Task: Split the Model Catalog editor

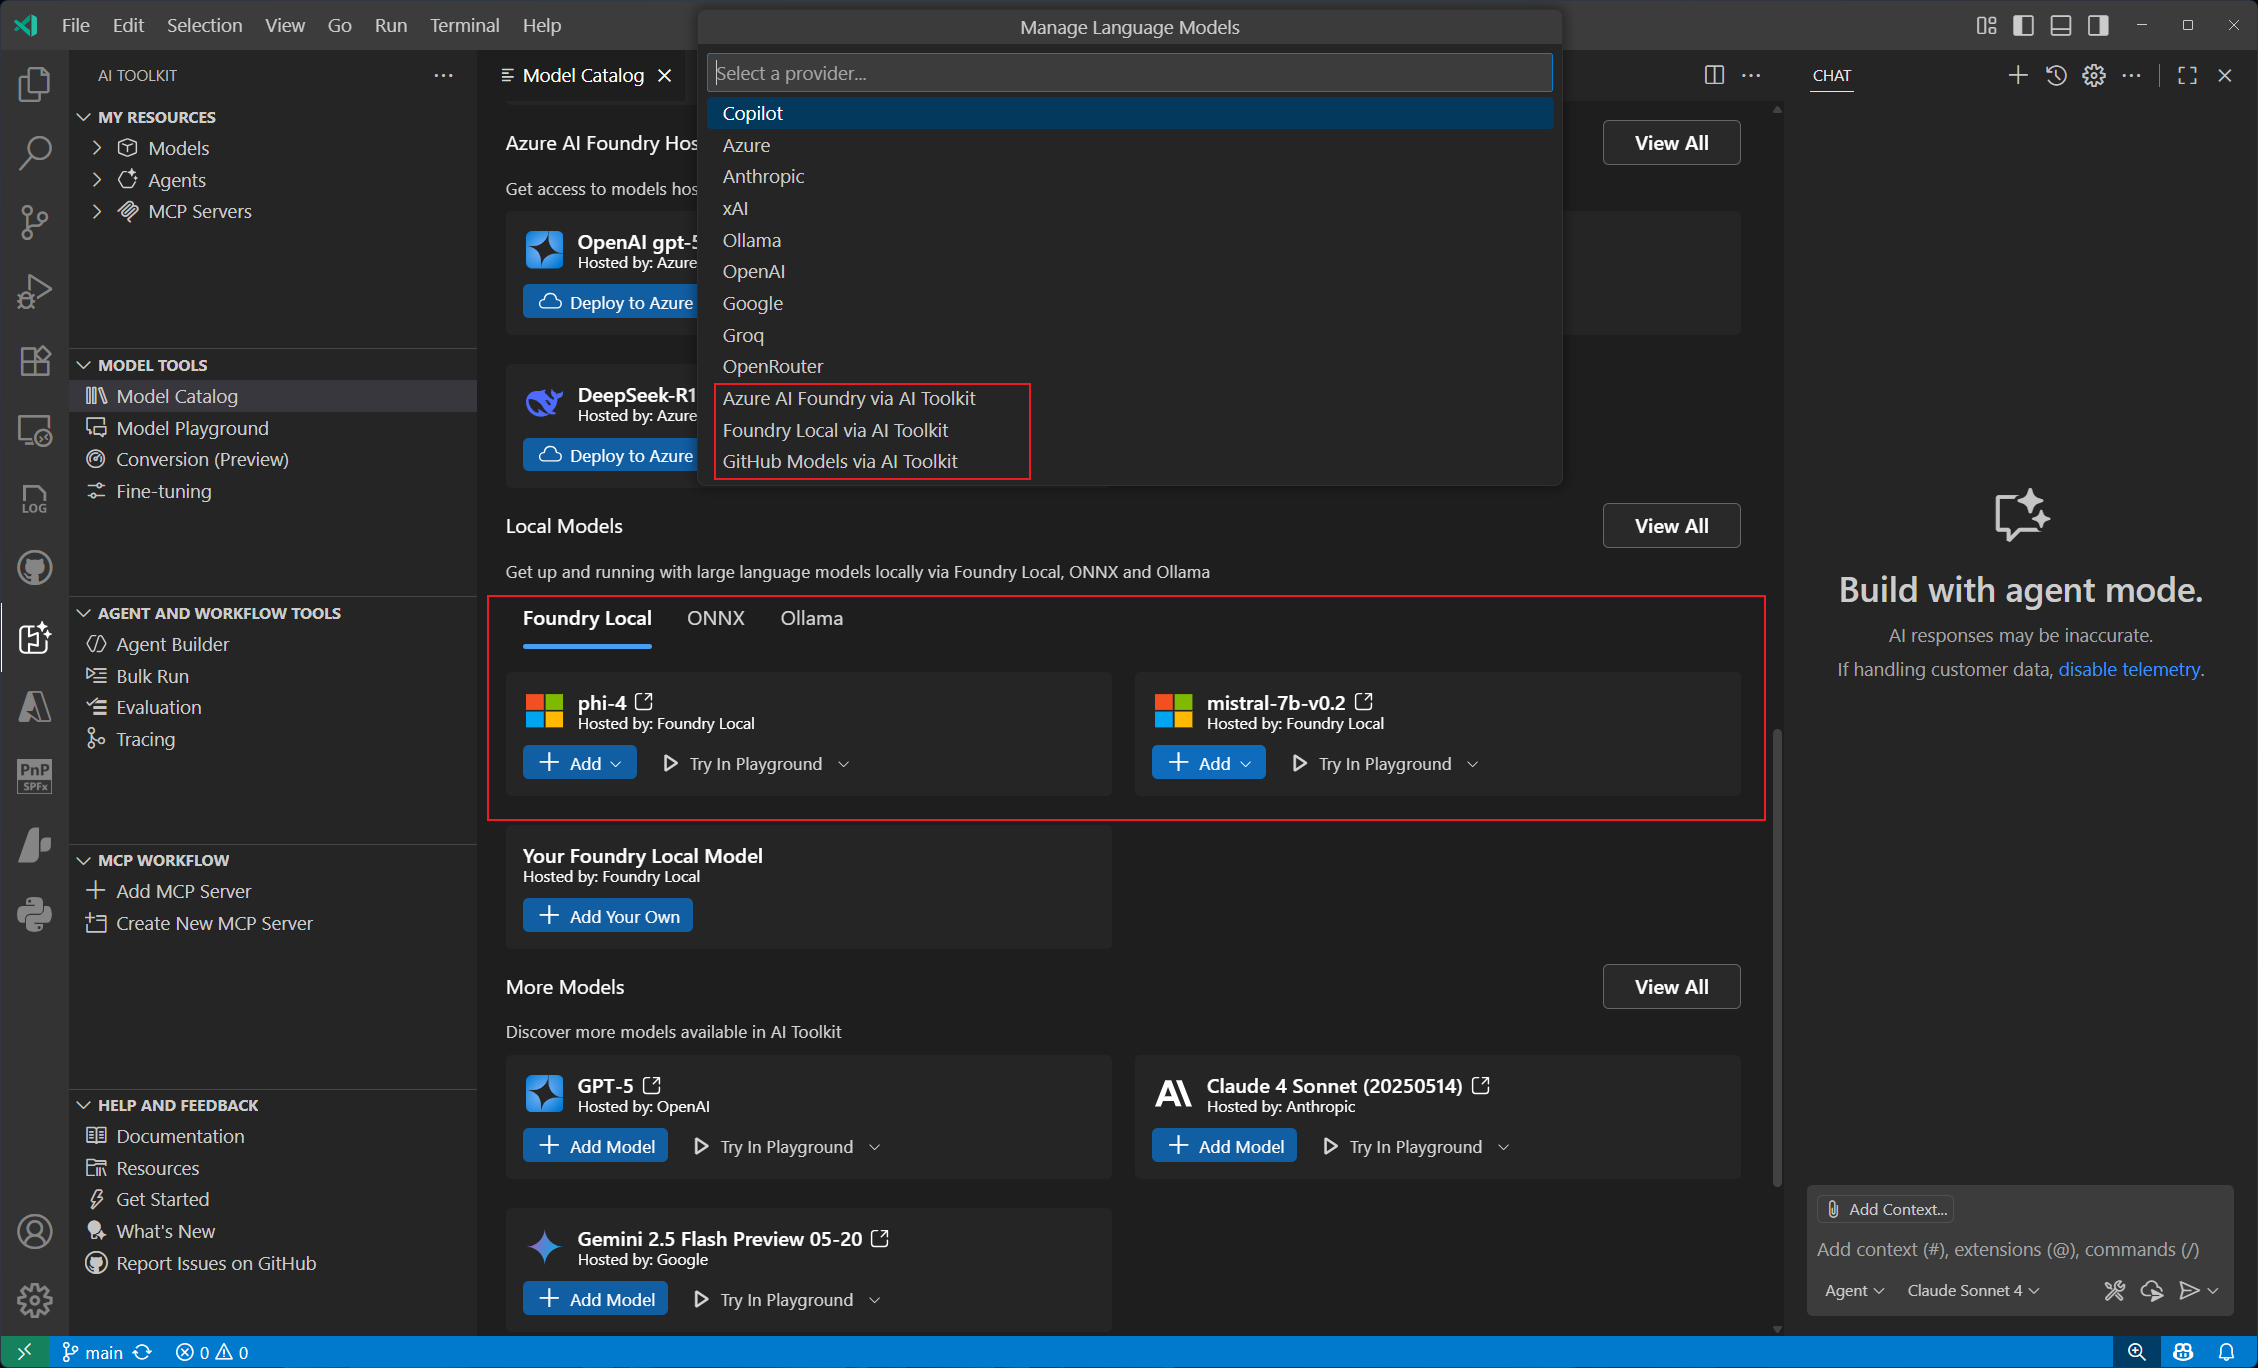Action: click(x=1714, y=75)
